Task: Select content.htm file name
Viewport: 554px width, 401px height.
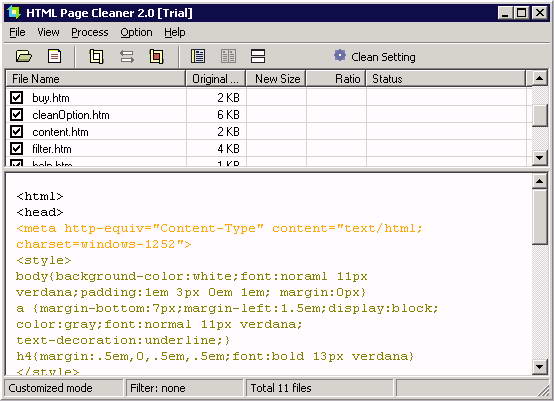Action: click(60, 132)
